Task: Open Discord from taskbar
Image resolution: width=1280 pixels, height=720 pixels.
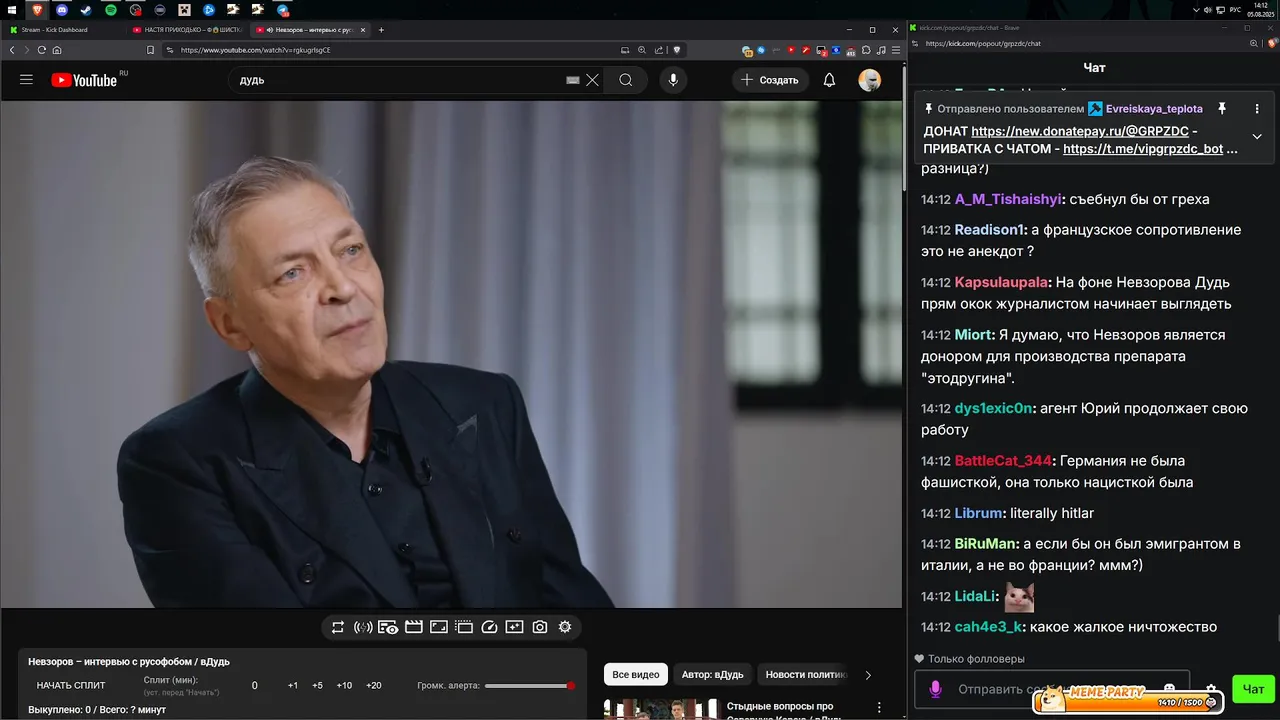Action: click(62, 9)
